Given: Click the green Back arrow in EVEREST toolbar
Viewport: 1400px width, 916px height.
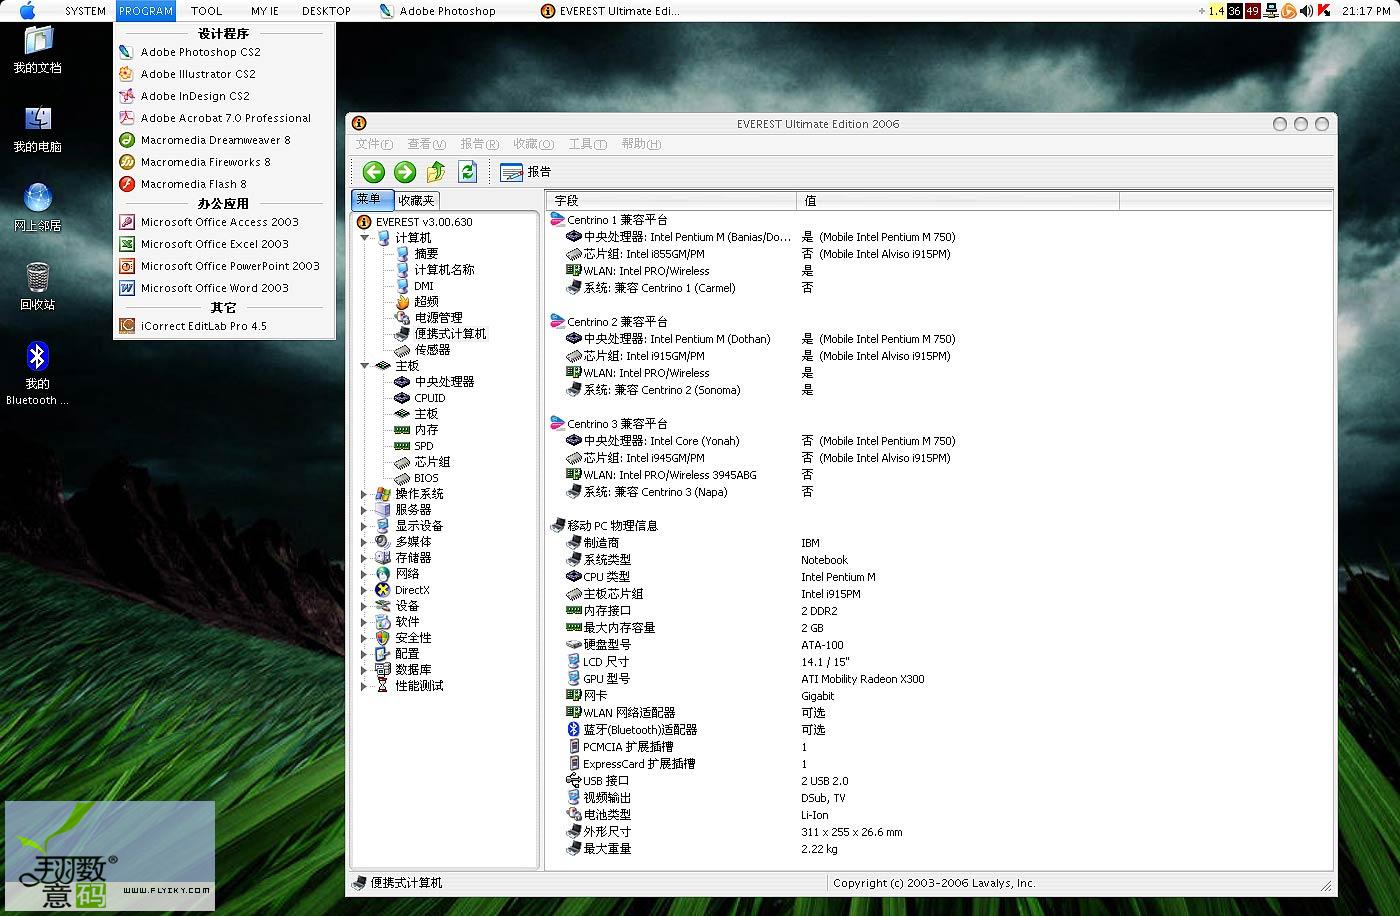Looking at the screenshot, I should [374, 172].
